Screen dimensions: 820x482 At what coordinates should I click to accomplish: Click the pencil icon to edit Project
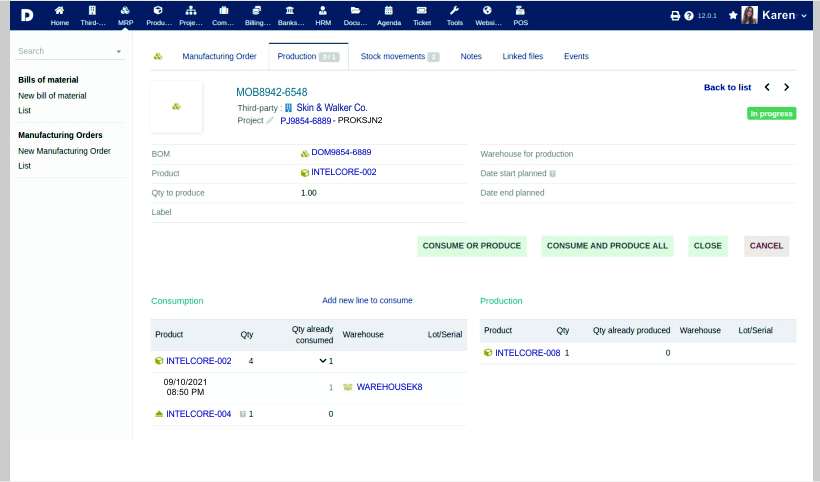coord(270,120)
